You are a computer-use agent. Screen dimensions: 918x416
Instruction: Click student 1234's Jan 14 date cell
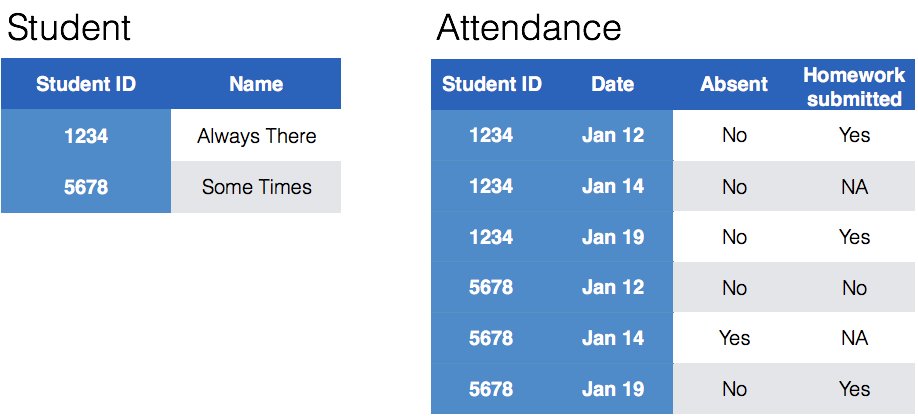point(612,186)
